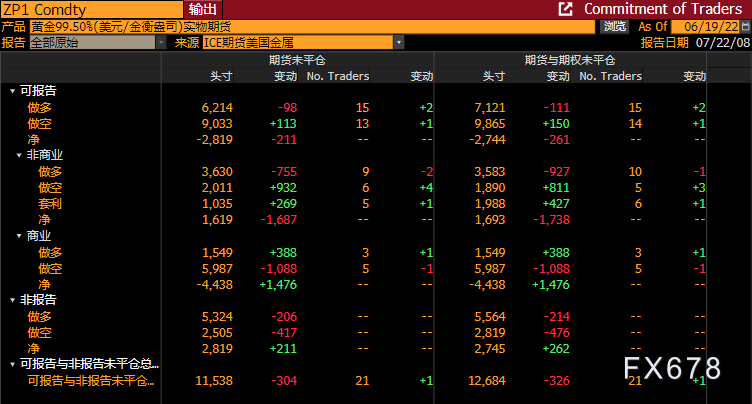Click the 9,865 combined short position value
The height and width of the screenshot is (404, 752).
click(490, 124)
